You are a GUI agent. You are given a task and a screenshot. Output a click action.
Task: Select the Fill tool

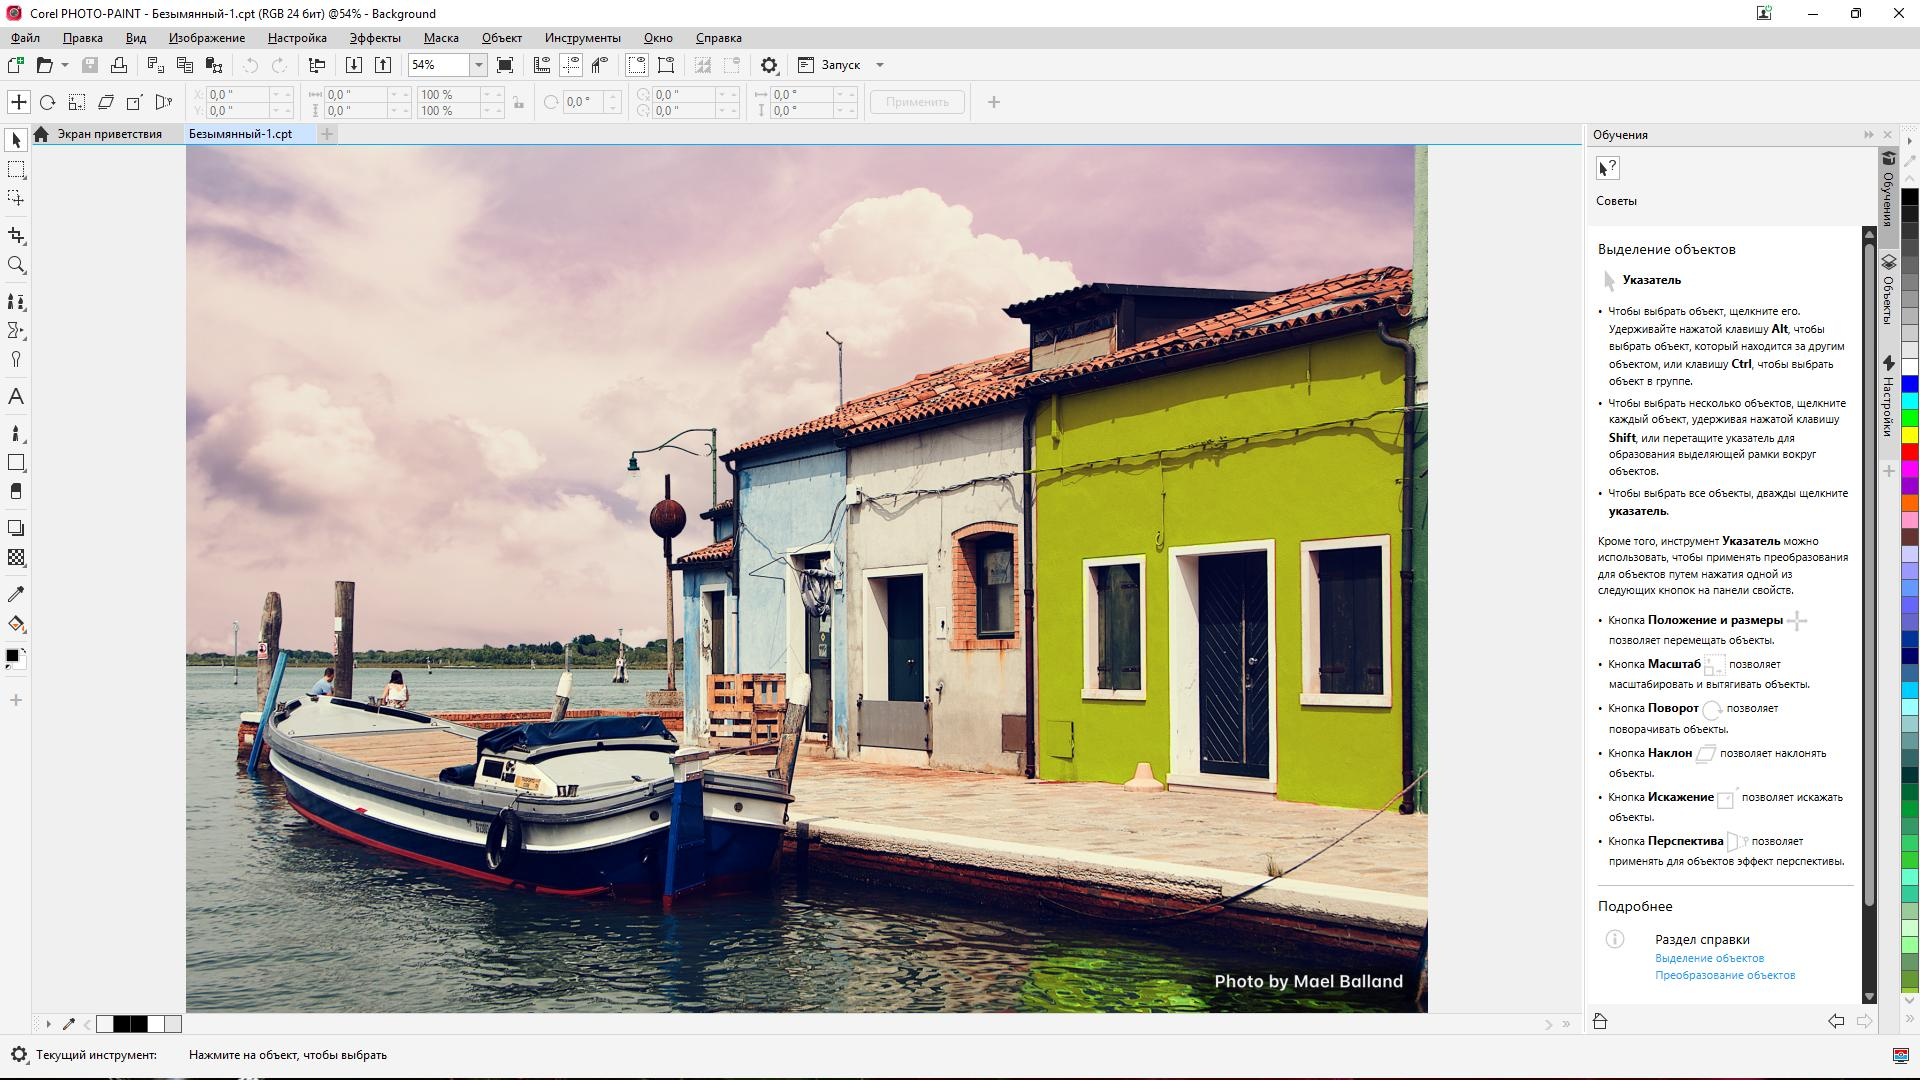(x=16, y=622)
